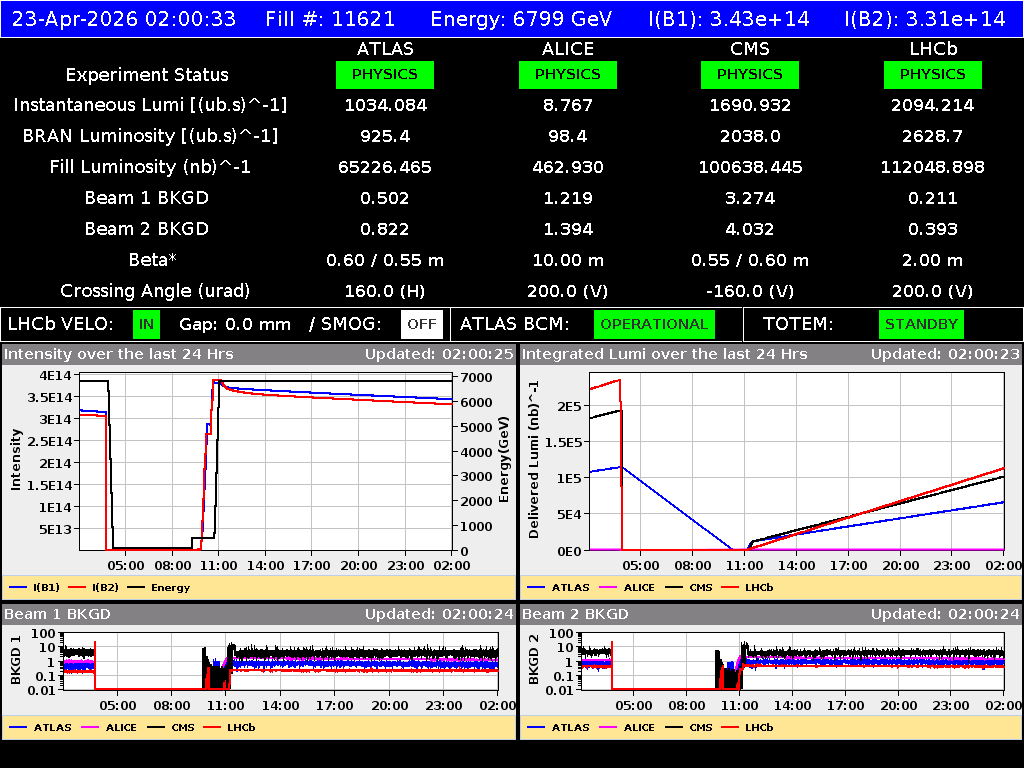Click LHCb legend entry in Beam 1 BKGD chart

[x=229, y=728]
